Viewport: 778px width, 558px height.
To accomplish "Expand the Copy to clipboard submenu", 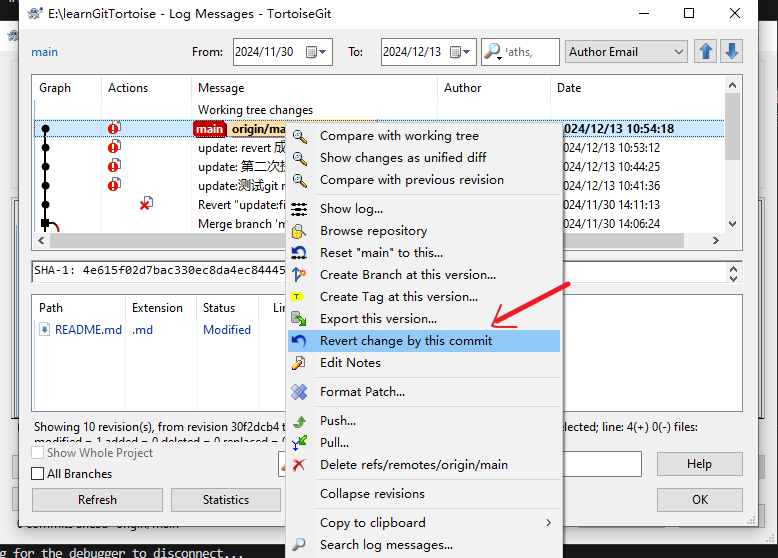I will tap(547, 523).
